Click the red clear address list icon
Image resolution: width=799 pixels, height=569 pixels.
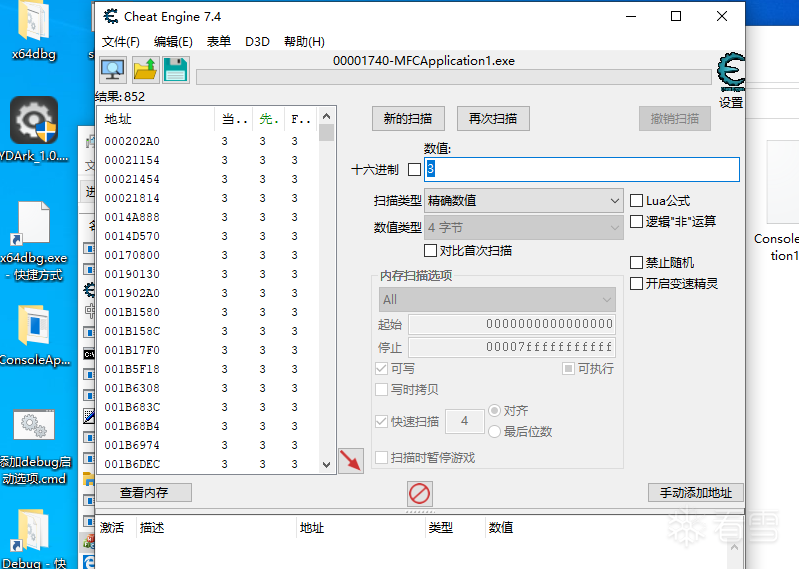[x=420, y=494]
